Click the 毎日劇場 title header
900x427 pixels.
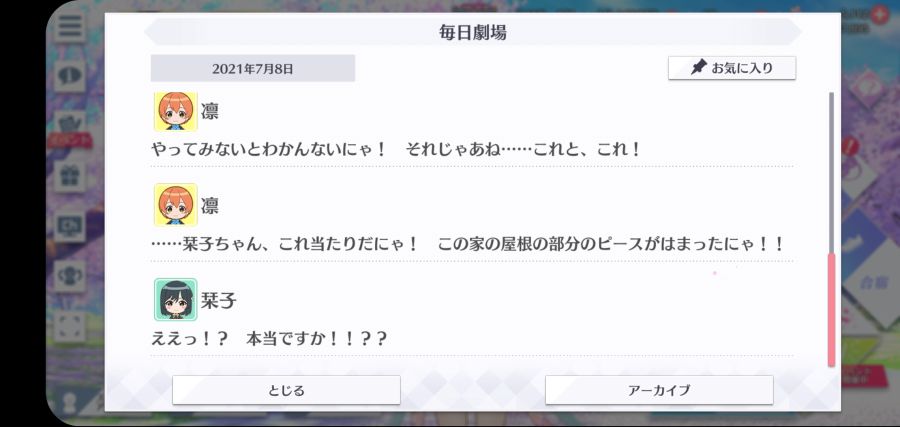pos(472,33)
